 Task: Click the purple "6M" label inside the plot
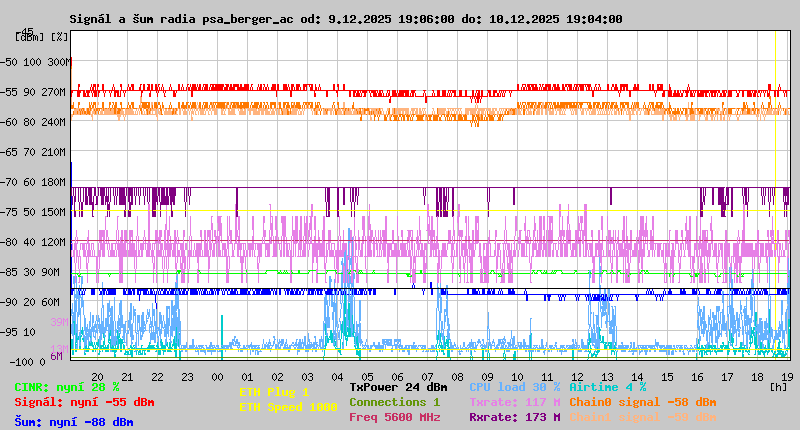57,356
